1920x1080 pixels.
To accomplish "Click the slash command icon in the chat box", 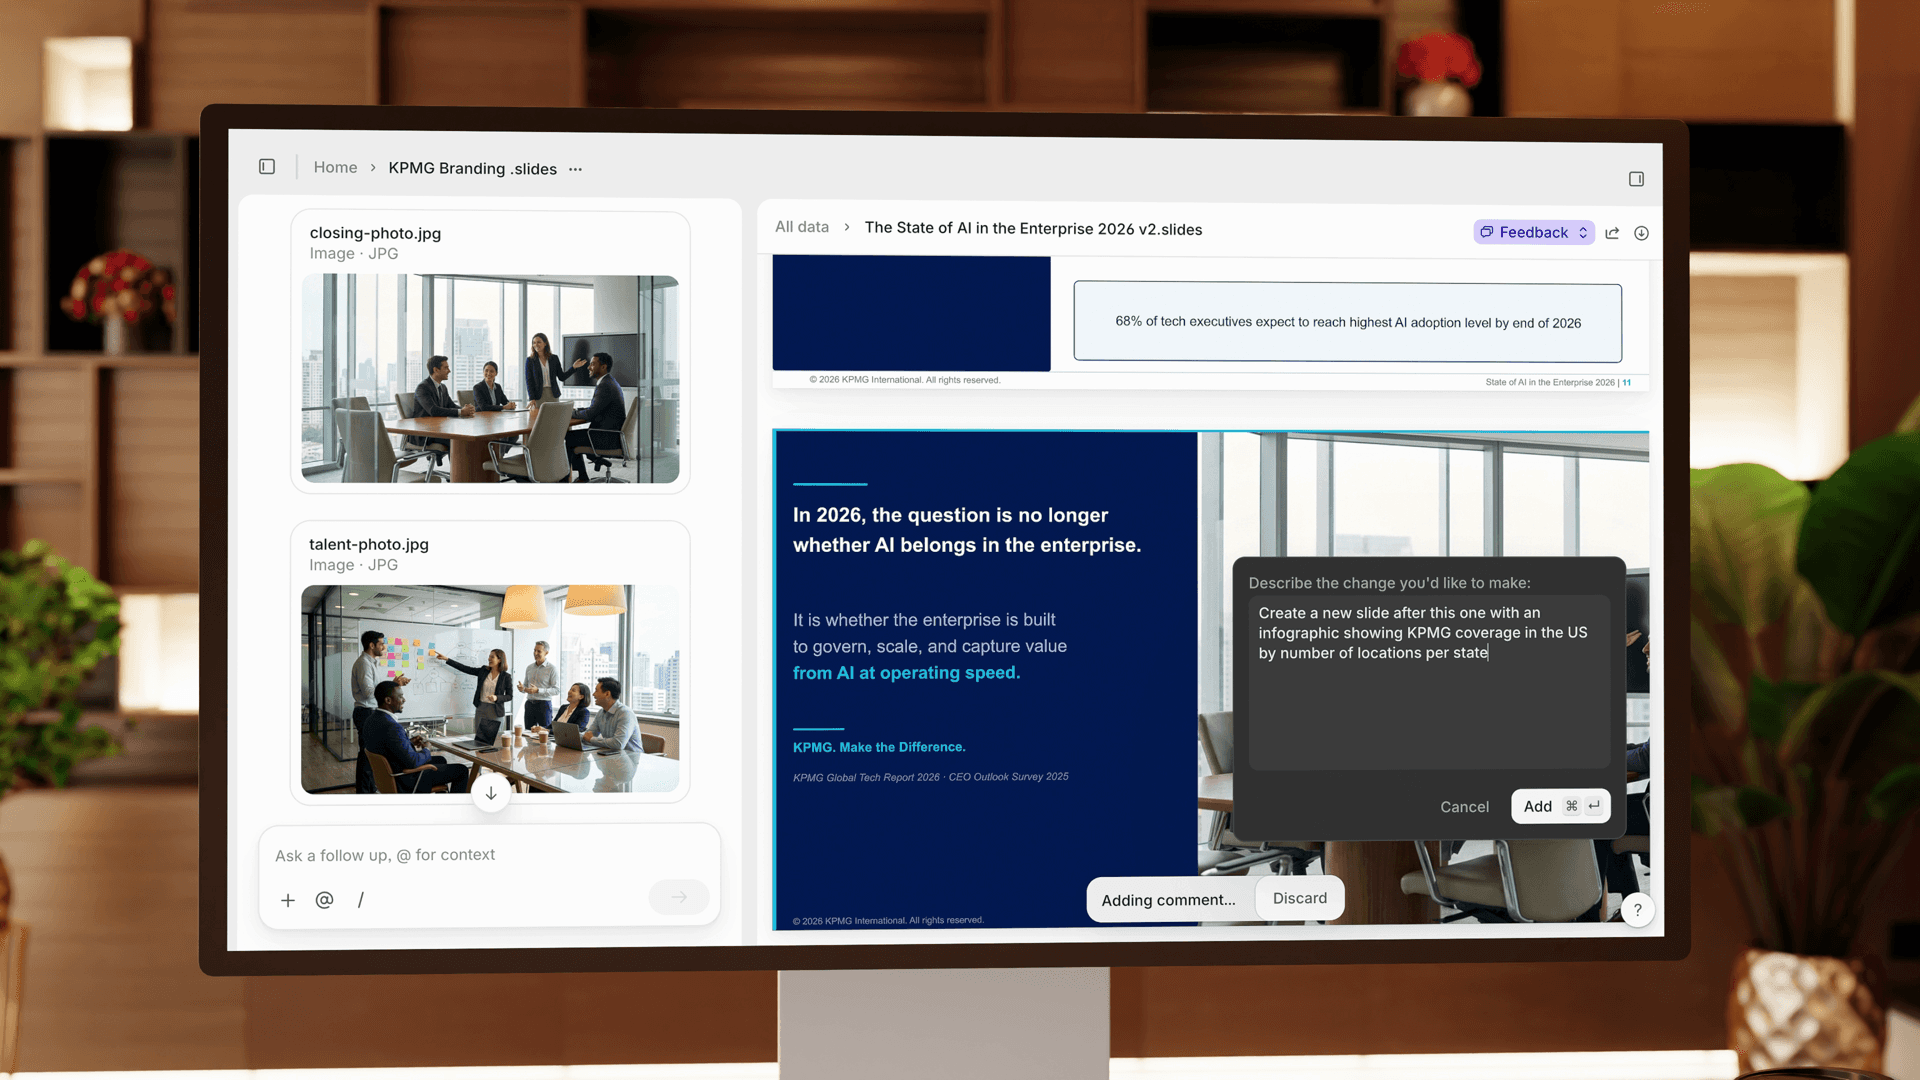I will click(361, 900).
